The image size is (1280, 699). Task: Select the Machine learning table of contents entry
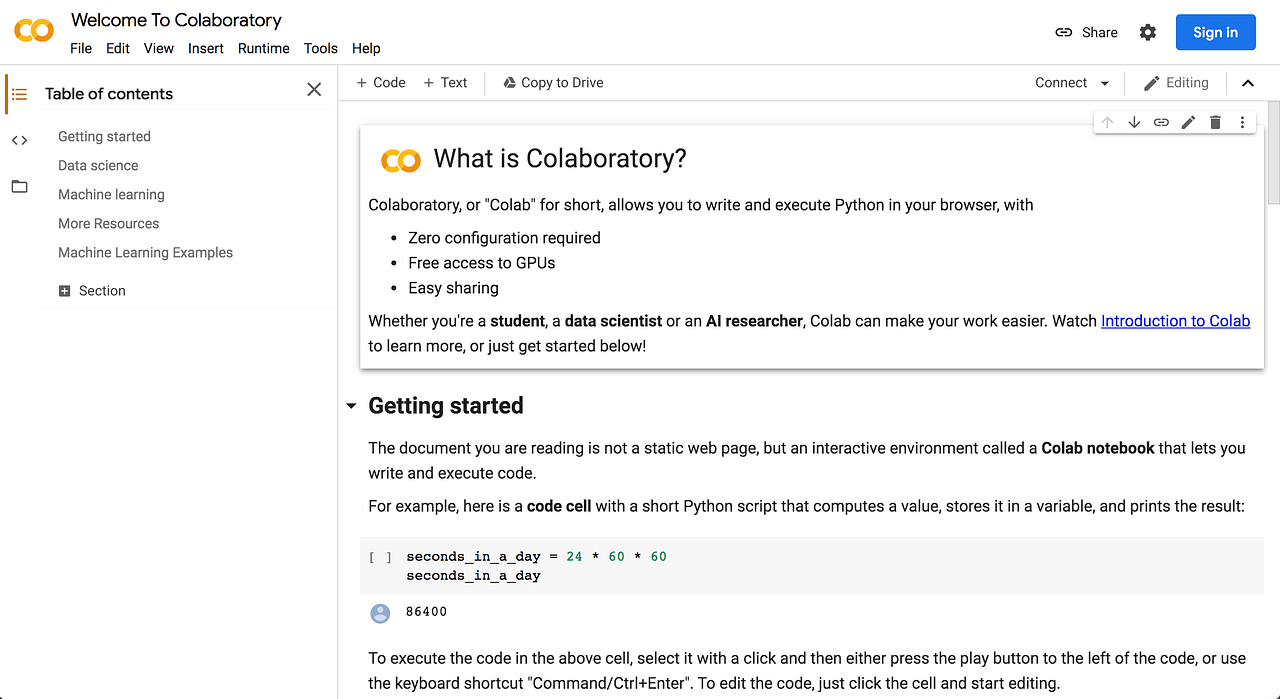pyautogui.click(x=111, y=194)
